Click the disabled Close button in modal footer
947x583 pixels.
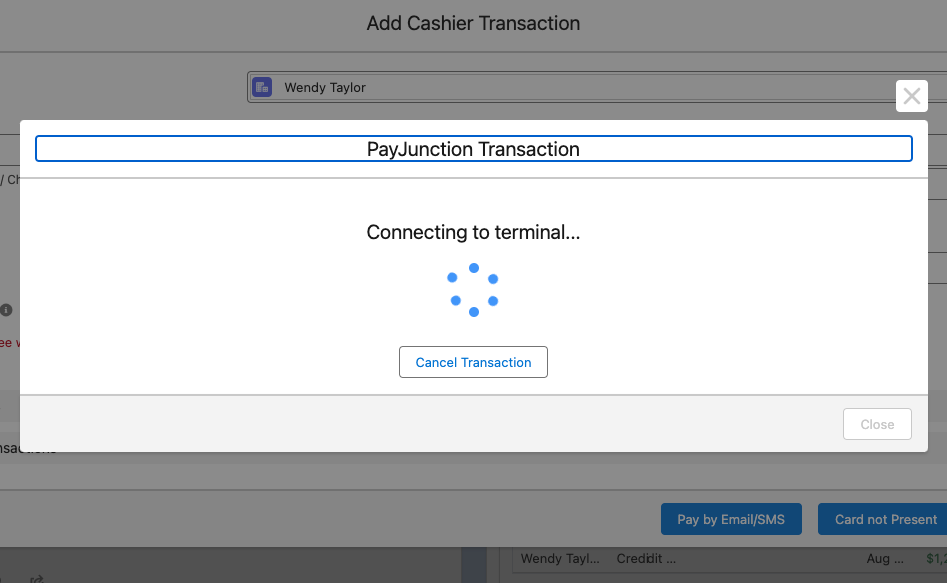(x=877, y=424)
